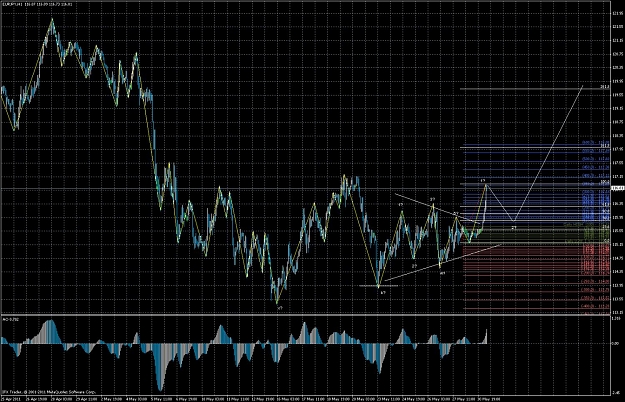Viewport: 625px width, 402px height.
Task: Click the 5 May 11:00 time label
Action: click(x=162, y=398)
